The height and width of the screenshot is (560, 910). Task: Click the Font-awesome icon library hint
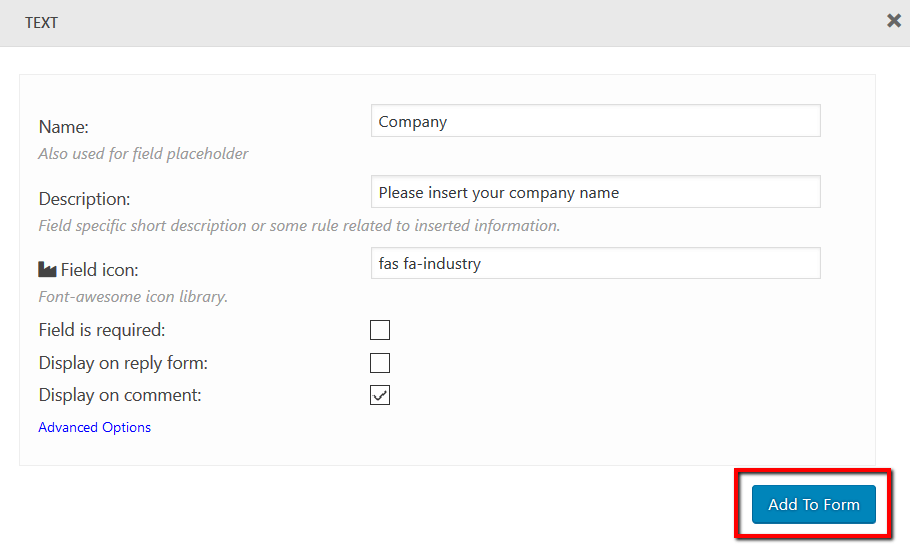(133, 297)
